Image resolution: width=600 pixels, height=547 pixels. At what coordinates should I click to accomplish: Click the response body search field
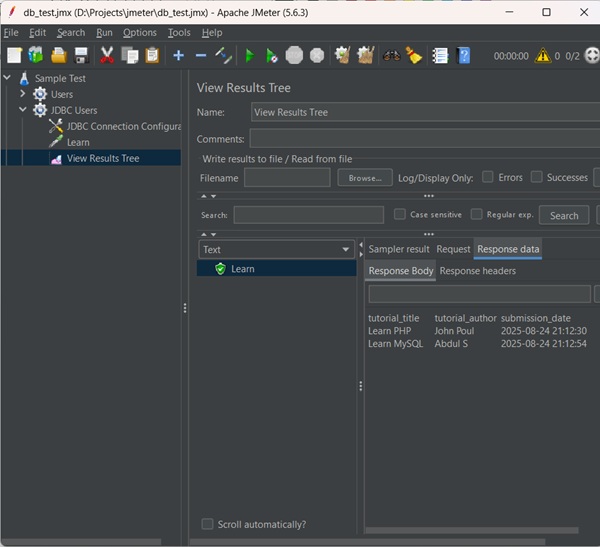coord(479,294)
